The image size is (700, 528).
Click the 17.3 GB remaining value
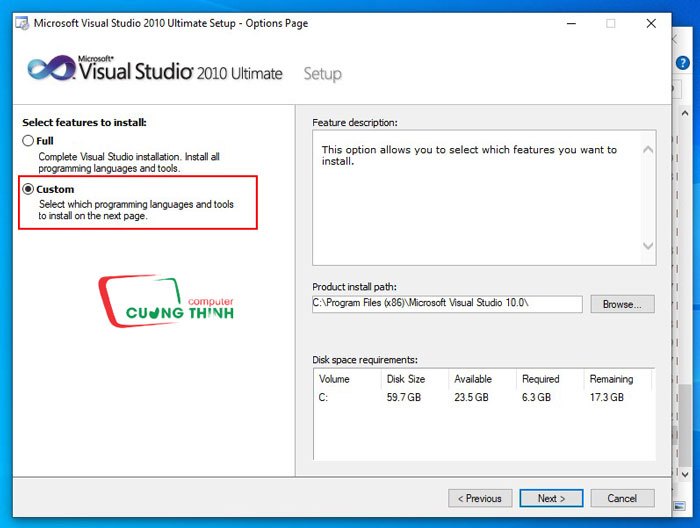coord(607,397)
